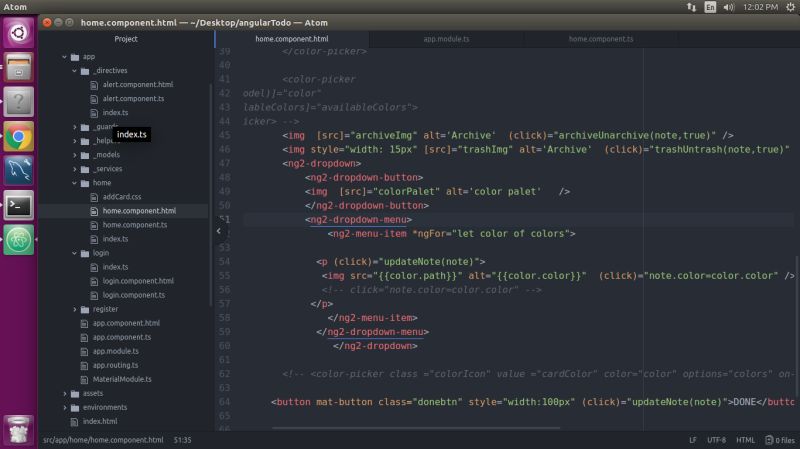
Task: Open index.ts under the login folder
Action: (x=115, y=267)
